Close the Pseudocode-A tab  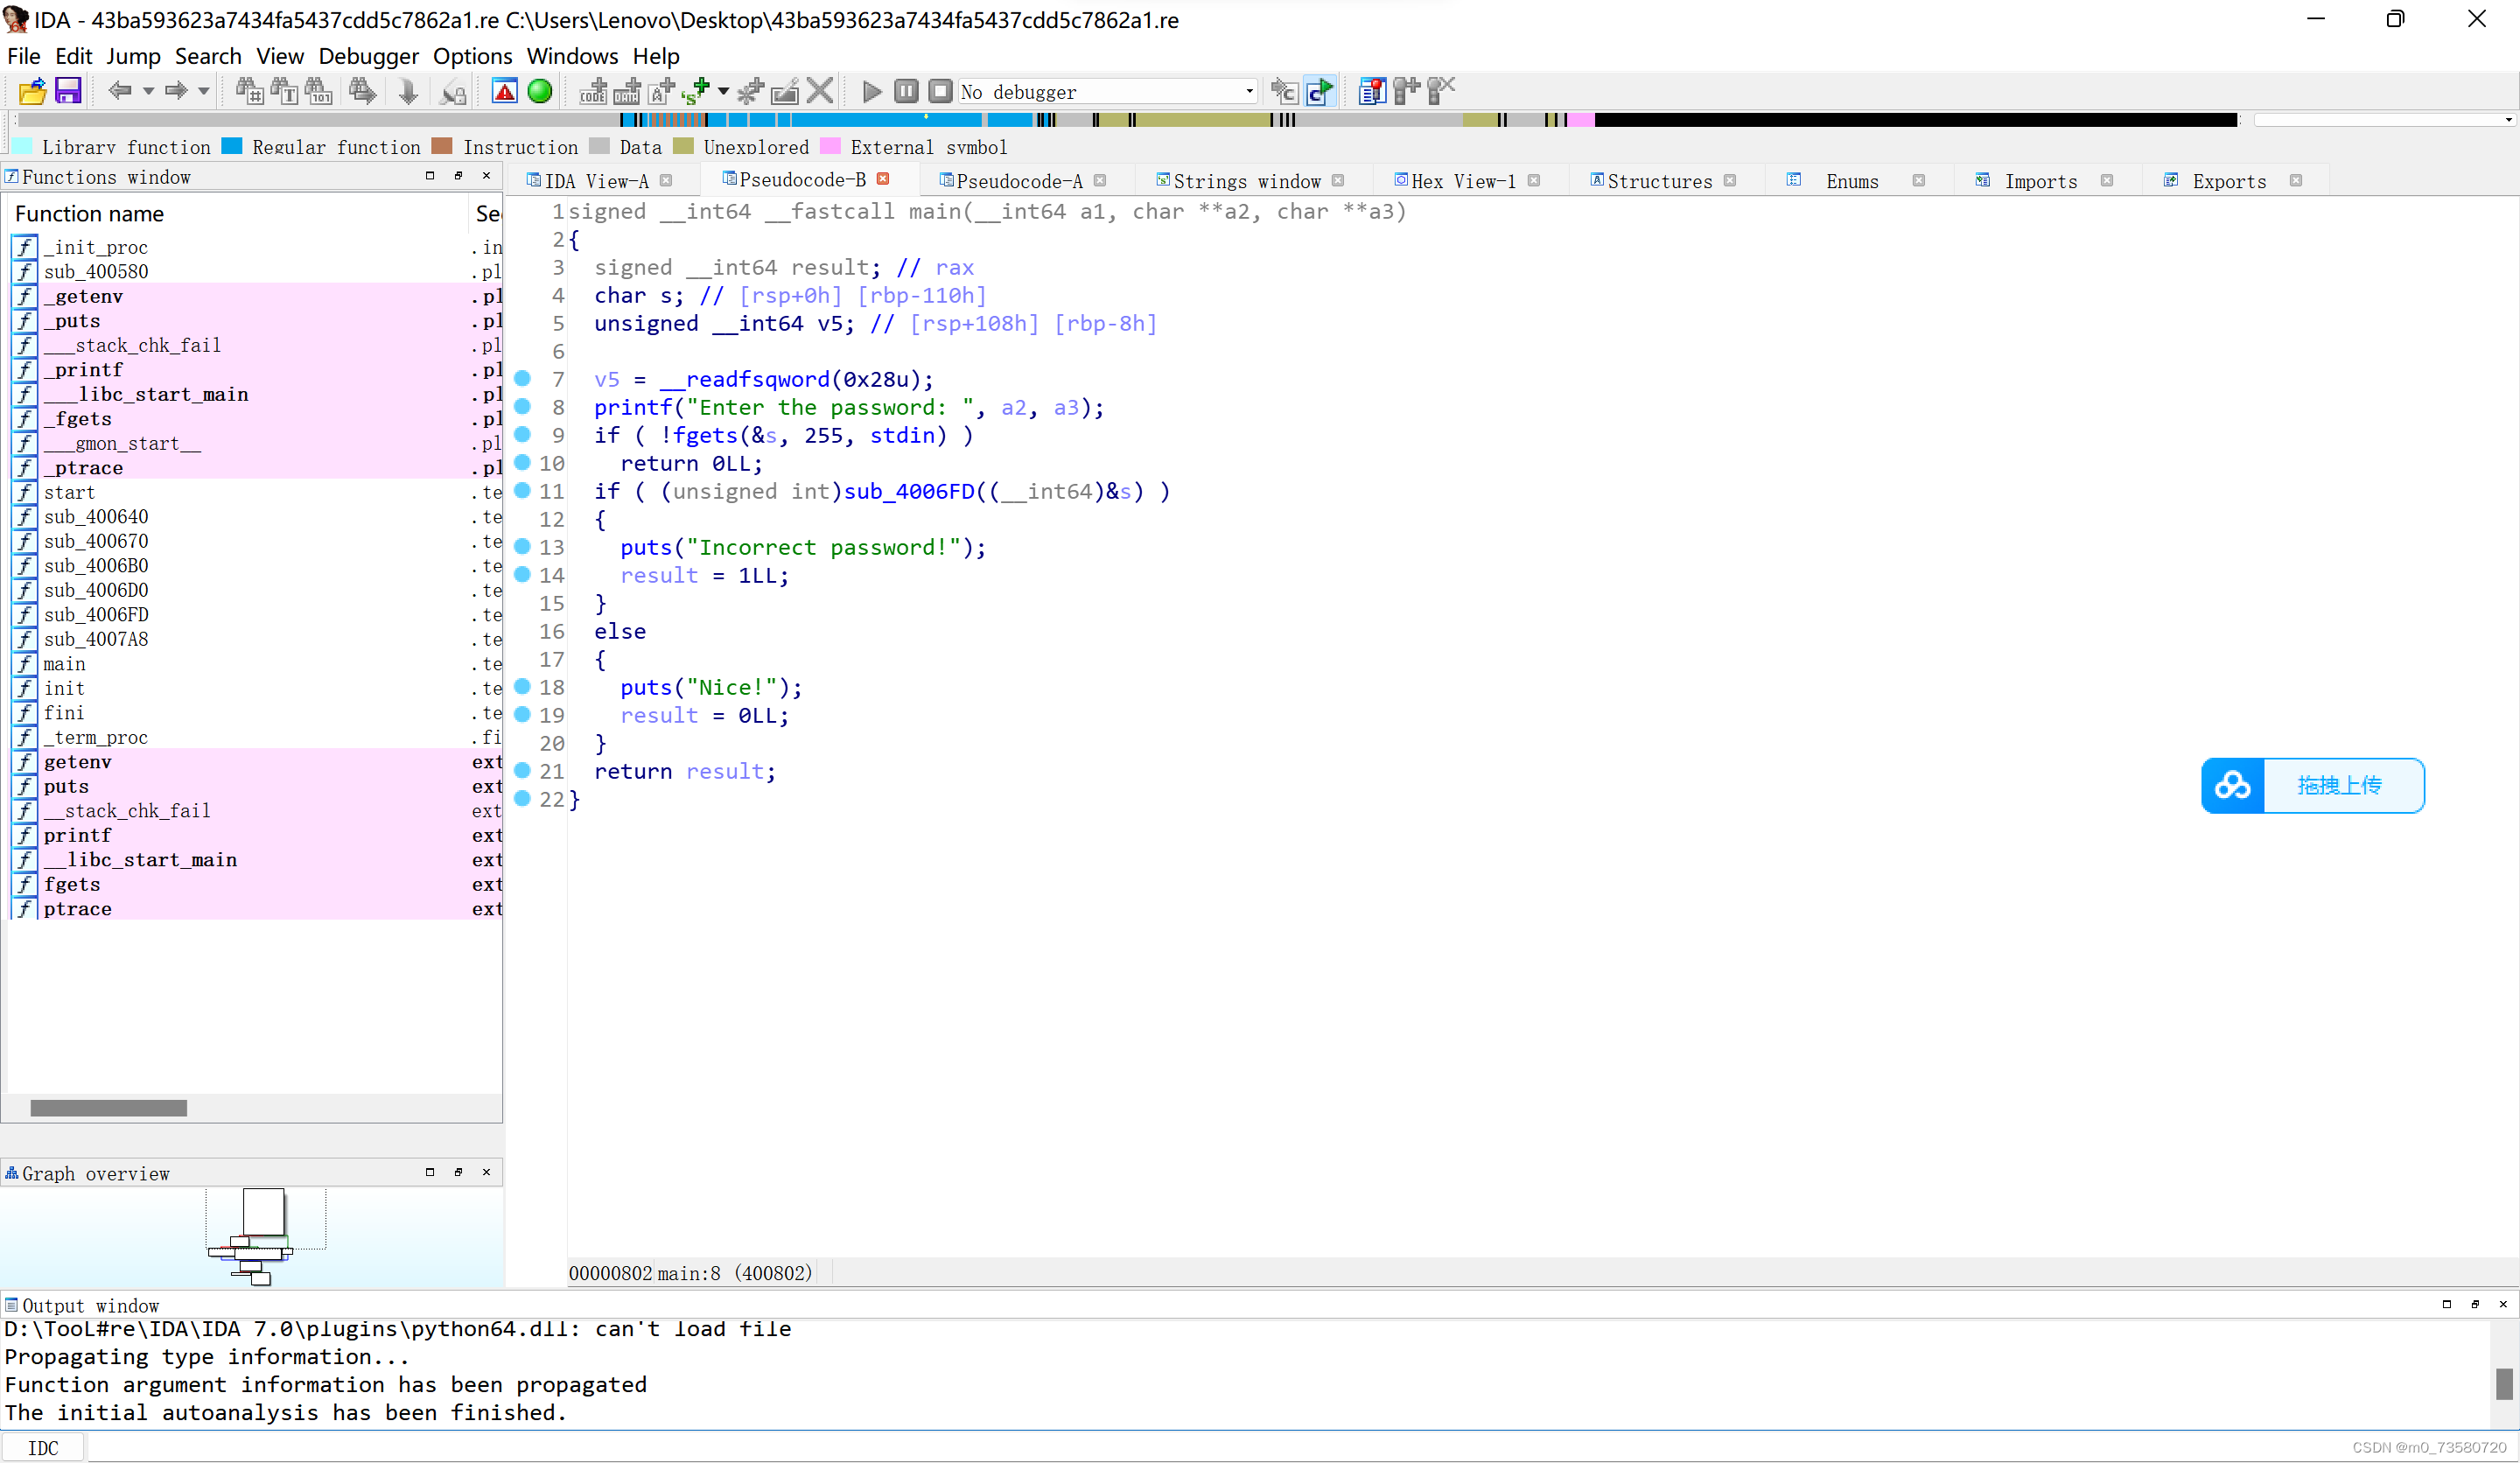tap(1102, 181)
